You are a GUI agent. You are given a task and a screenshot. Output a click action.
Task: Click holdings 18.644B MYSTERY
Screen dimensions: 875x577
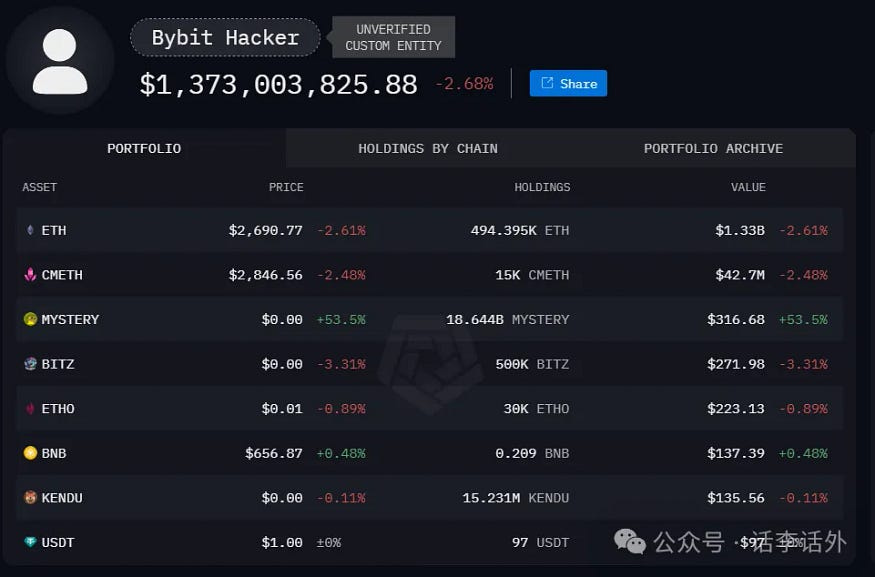tap(508, 319)
